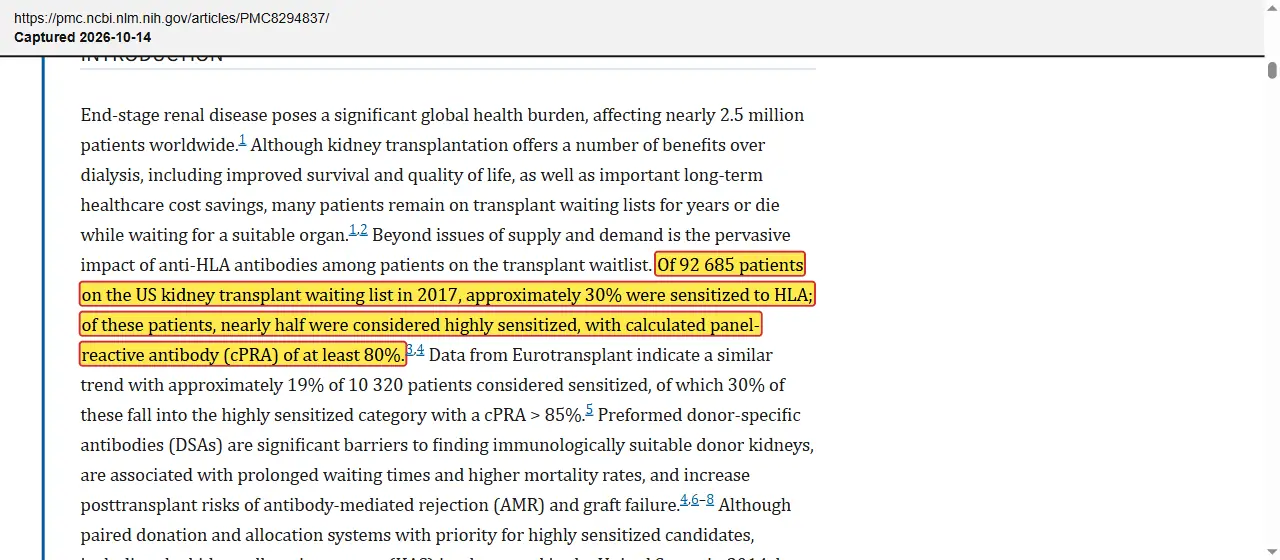This screenshot has height=560, width=1280.
Task: Click citation 4 after "graft failure"
Action: (684, 500)
